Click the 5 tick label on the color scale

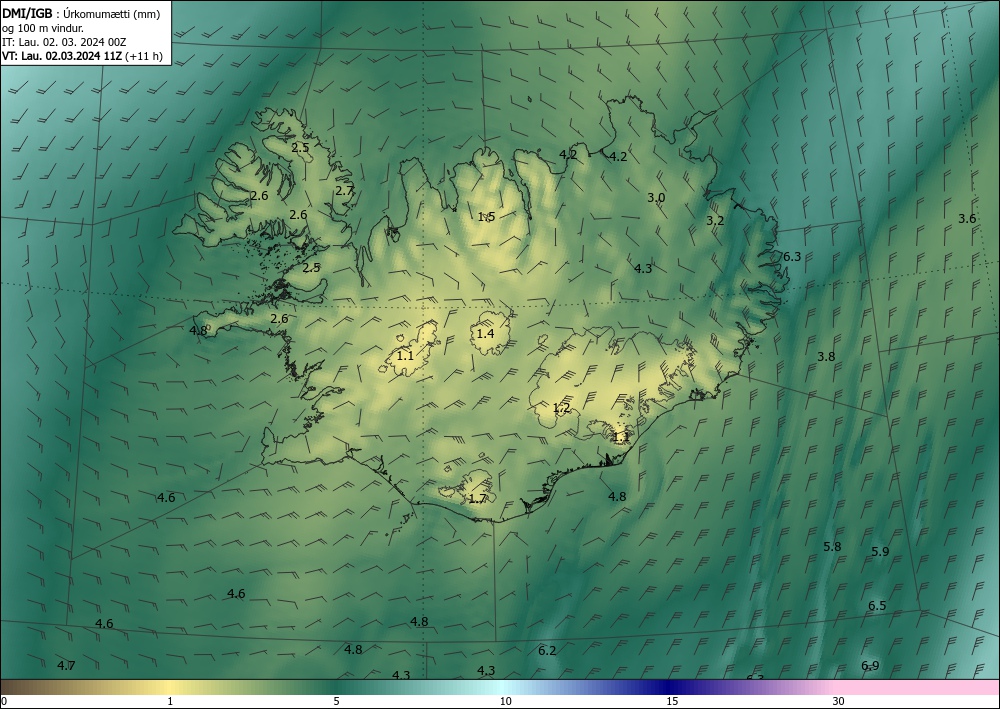[336, 702]
